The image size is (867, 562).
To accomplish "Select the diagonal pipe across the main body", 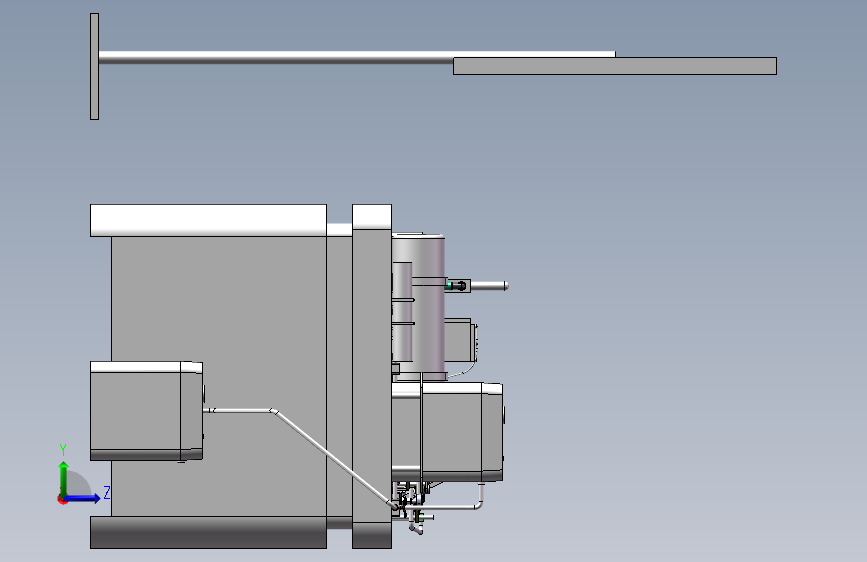I will [x=332, y=456].
